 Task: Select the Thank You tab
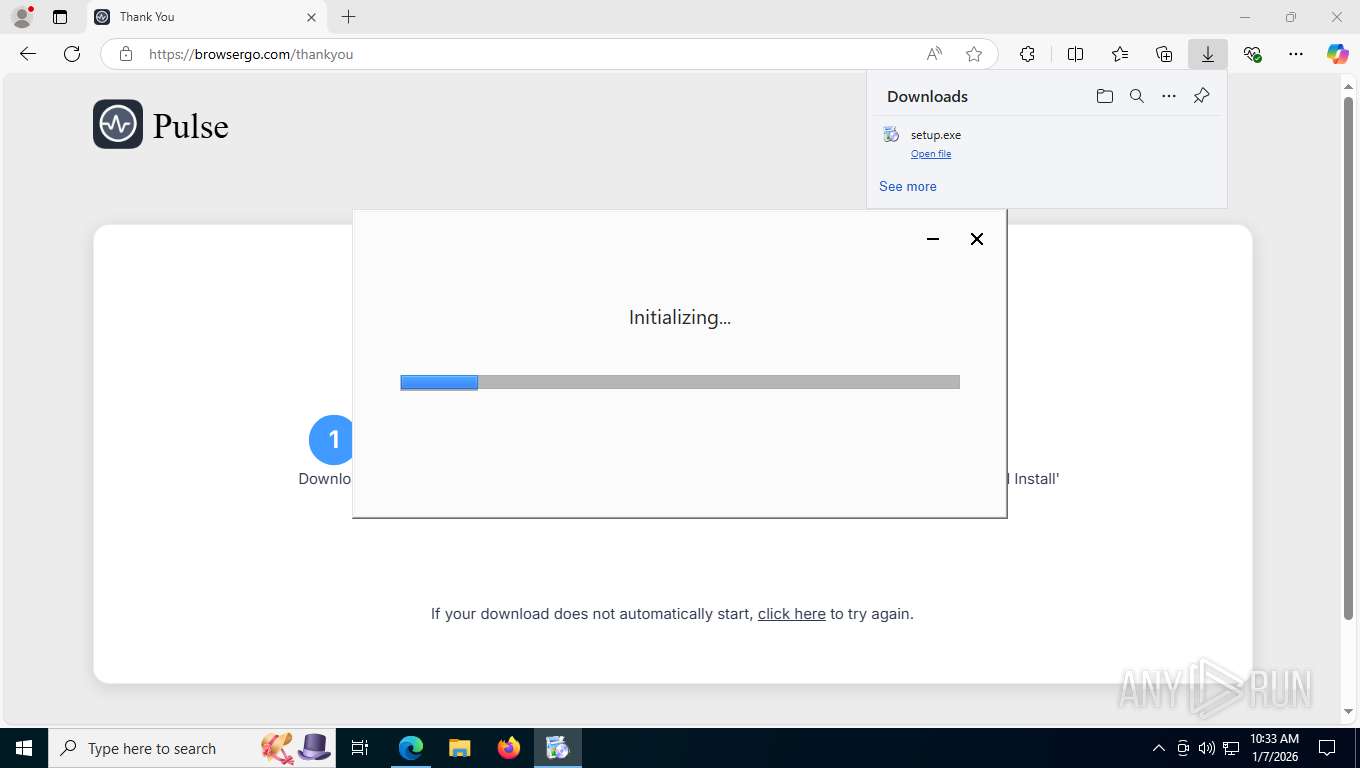205,17
